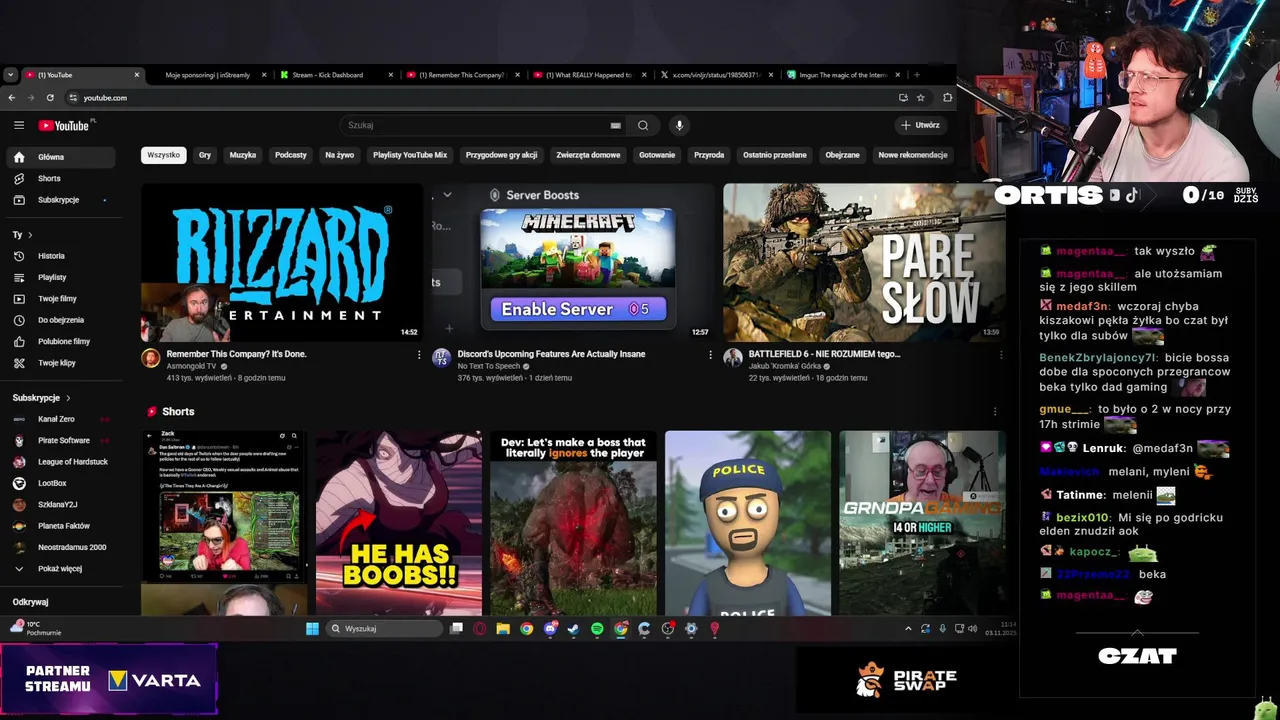Open Twoje klipy in the sidebar
1280x720 pixels.
click(63, 363)
